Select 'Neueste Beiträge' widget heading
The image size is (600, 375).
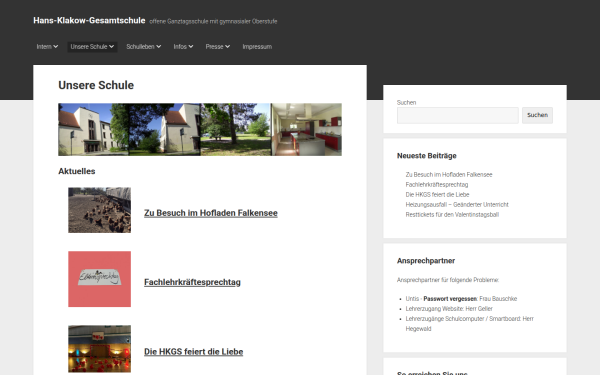click(427, 156)
